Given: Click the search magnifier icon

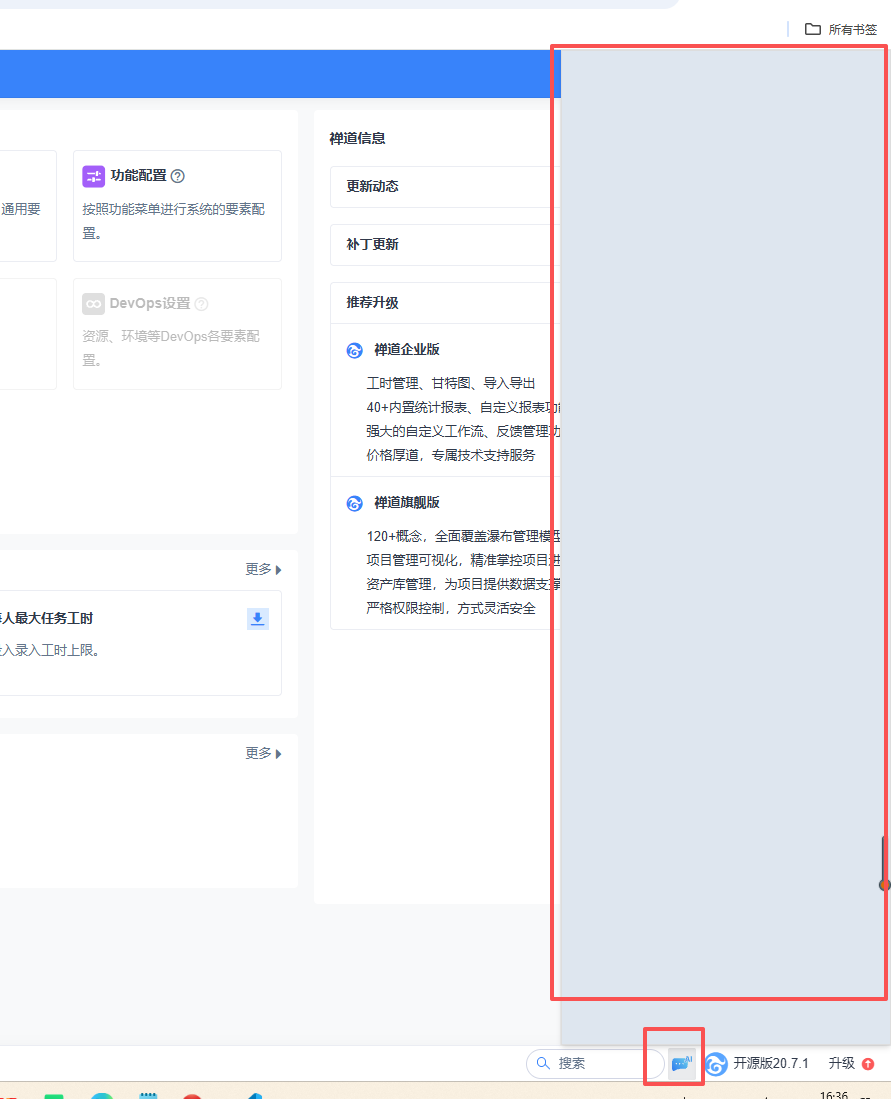Looking at the screenshot, I should 543,1063.
